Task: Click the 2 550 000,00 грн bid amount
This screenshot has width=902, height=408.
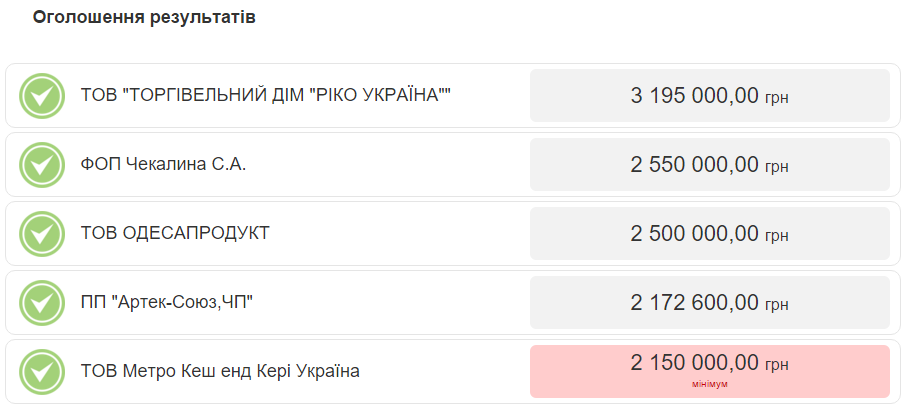Action: click(710, 165)
